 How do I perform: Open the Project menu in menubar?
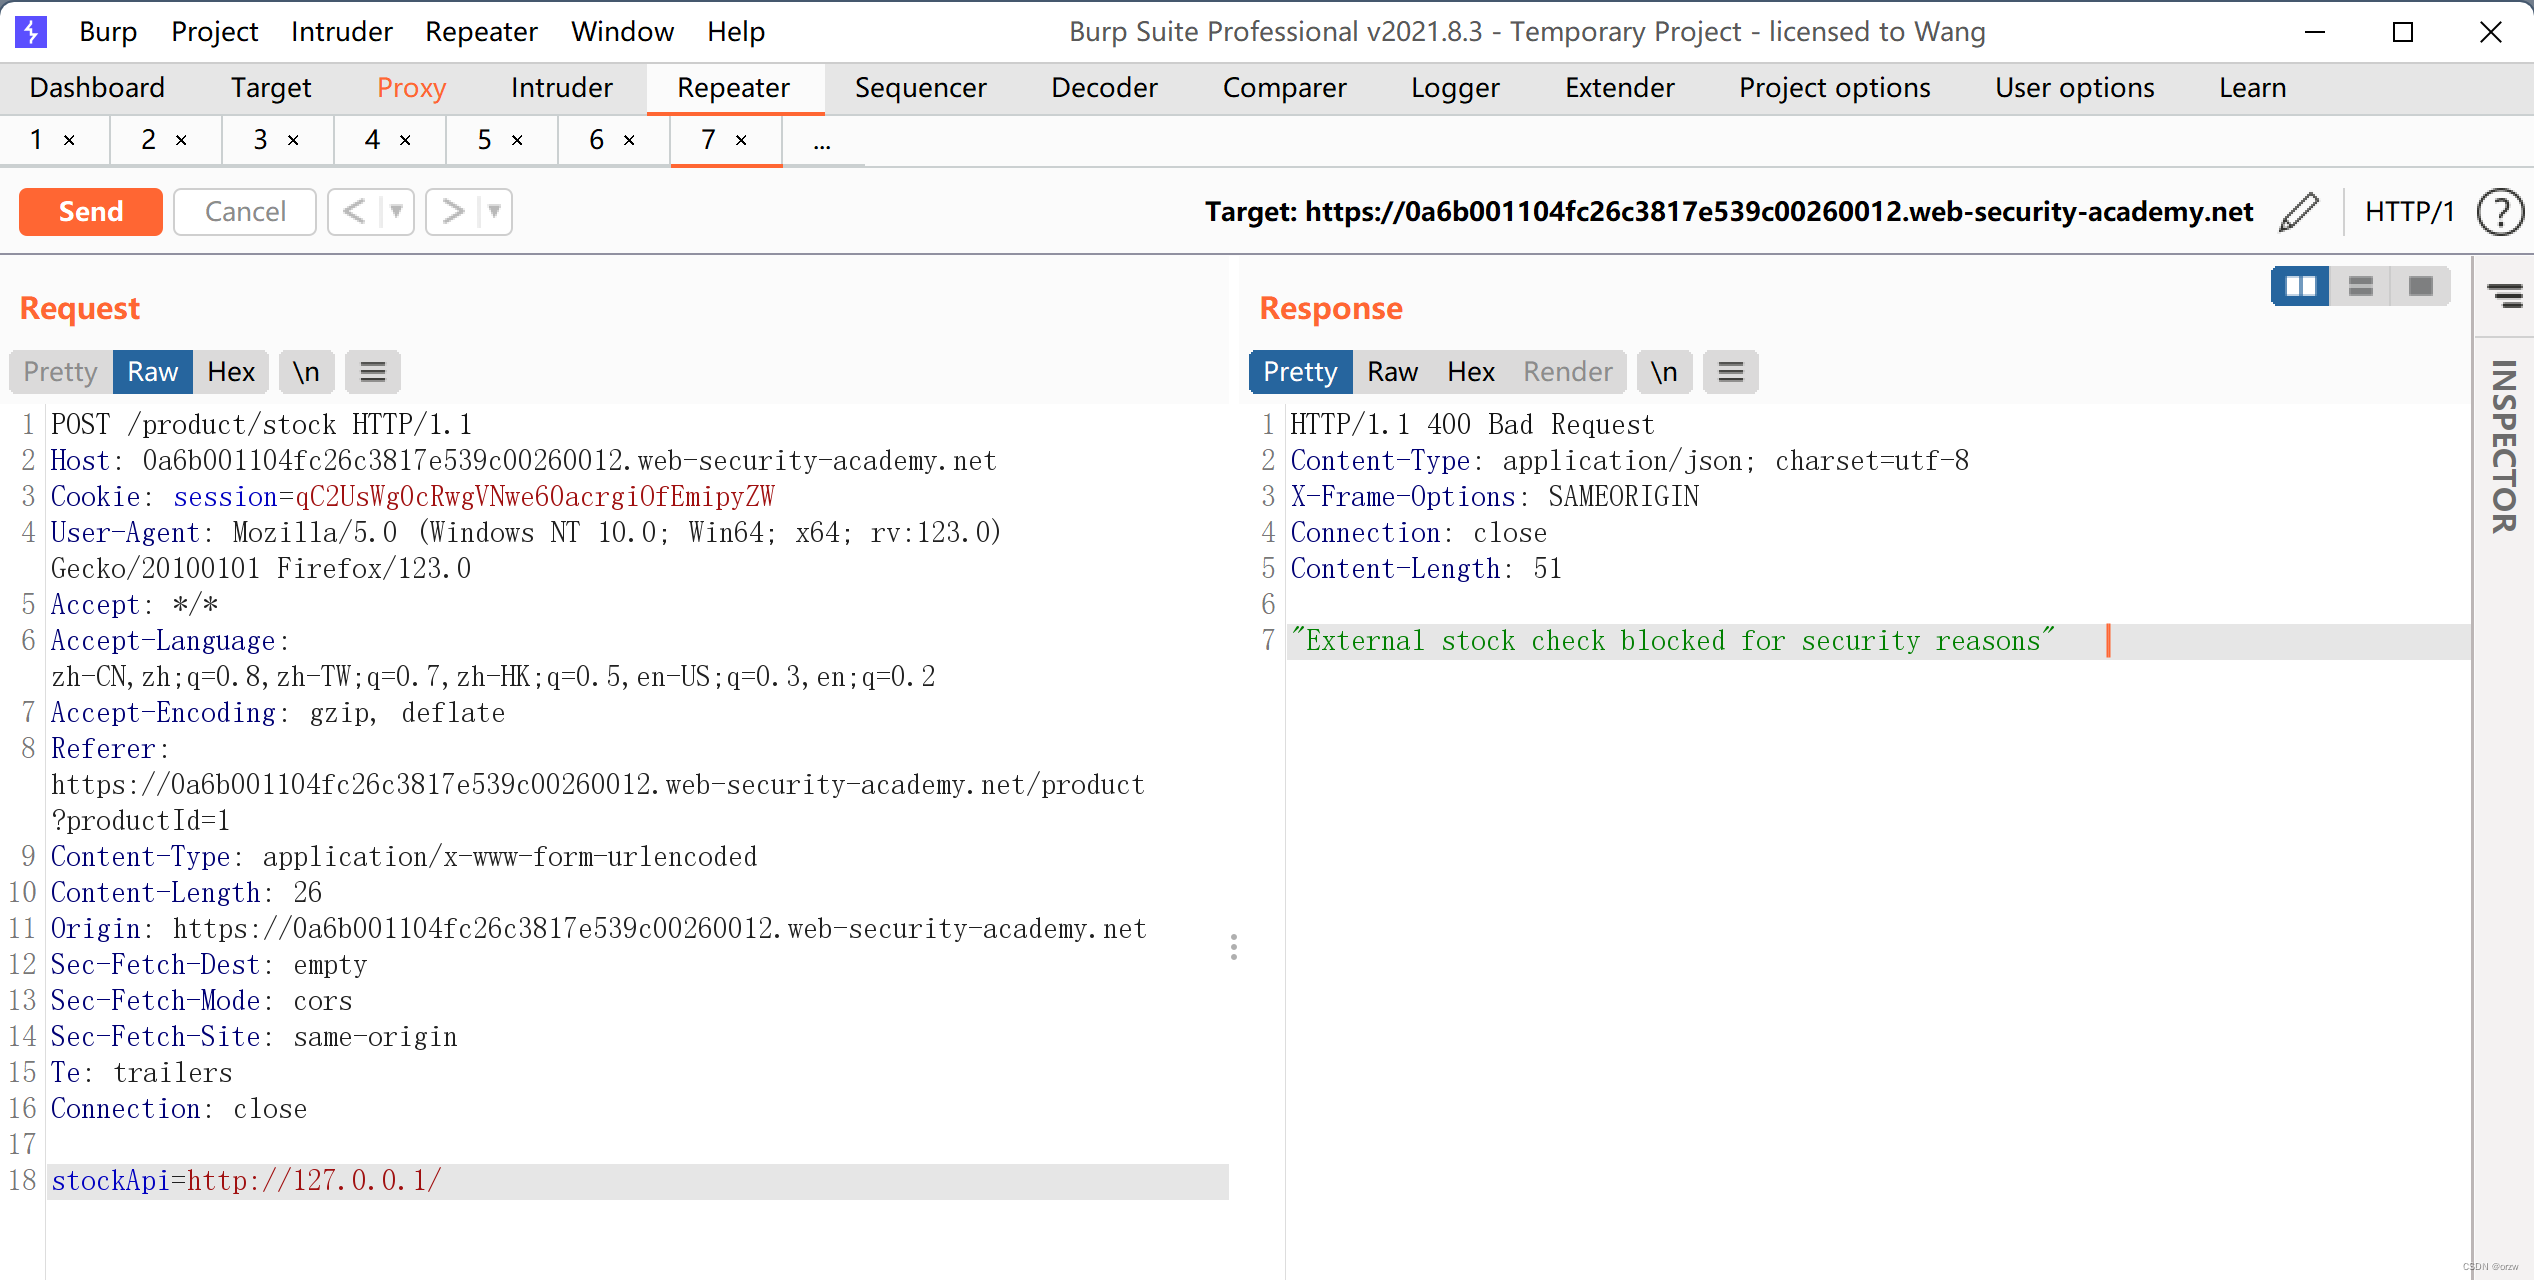[x=214, y=32]
